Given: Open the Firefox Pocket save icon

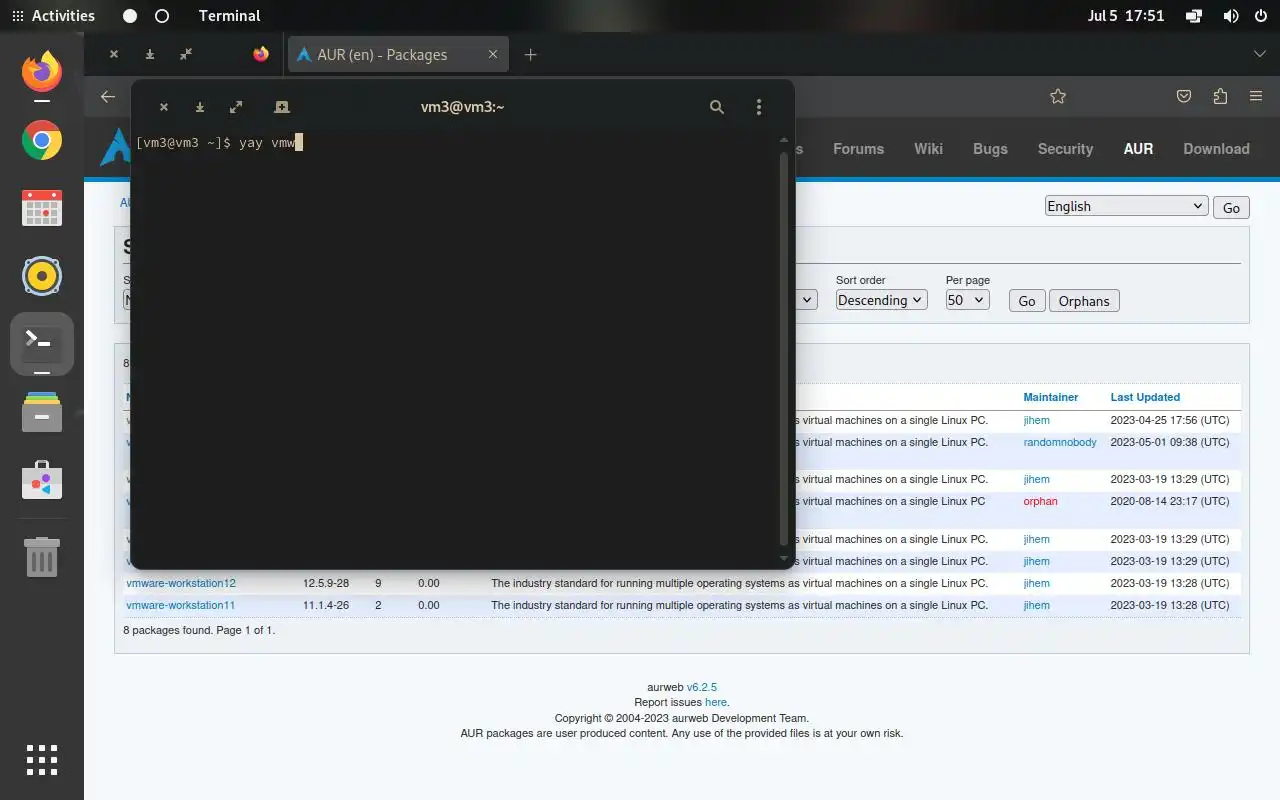Looking at the screenshot, I should coord(1184,97).
